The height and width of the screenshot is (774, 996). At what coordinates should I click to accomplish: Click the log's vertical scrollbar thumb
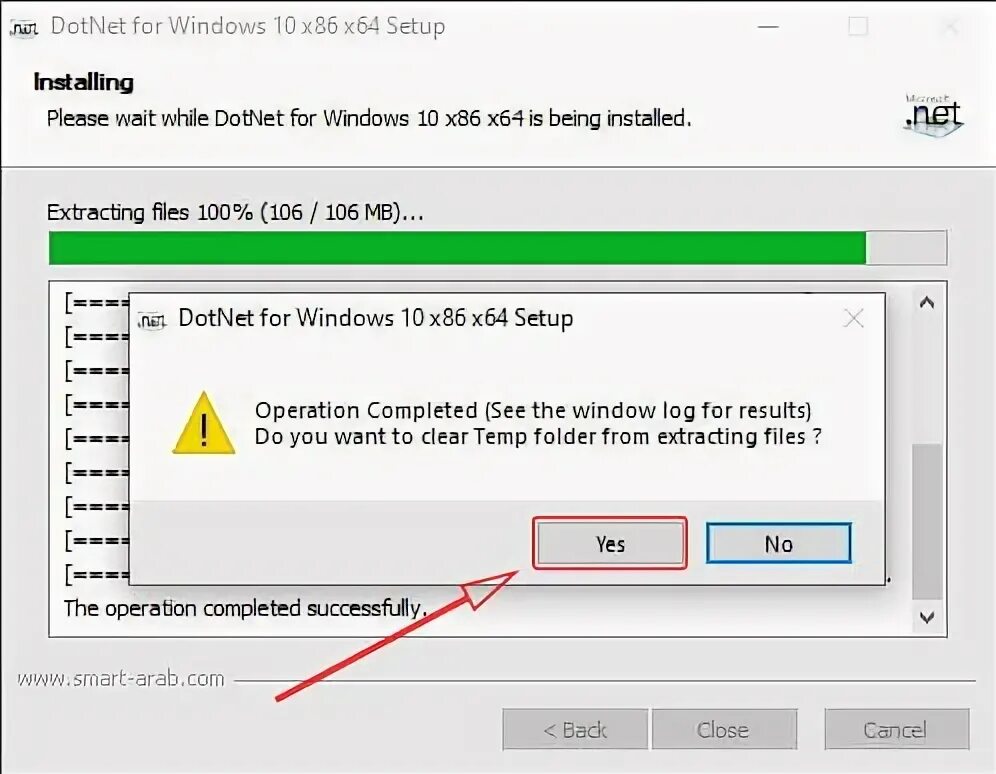coord(927,521)
